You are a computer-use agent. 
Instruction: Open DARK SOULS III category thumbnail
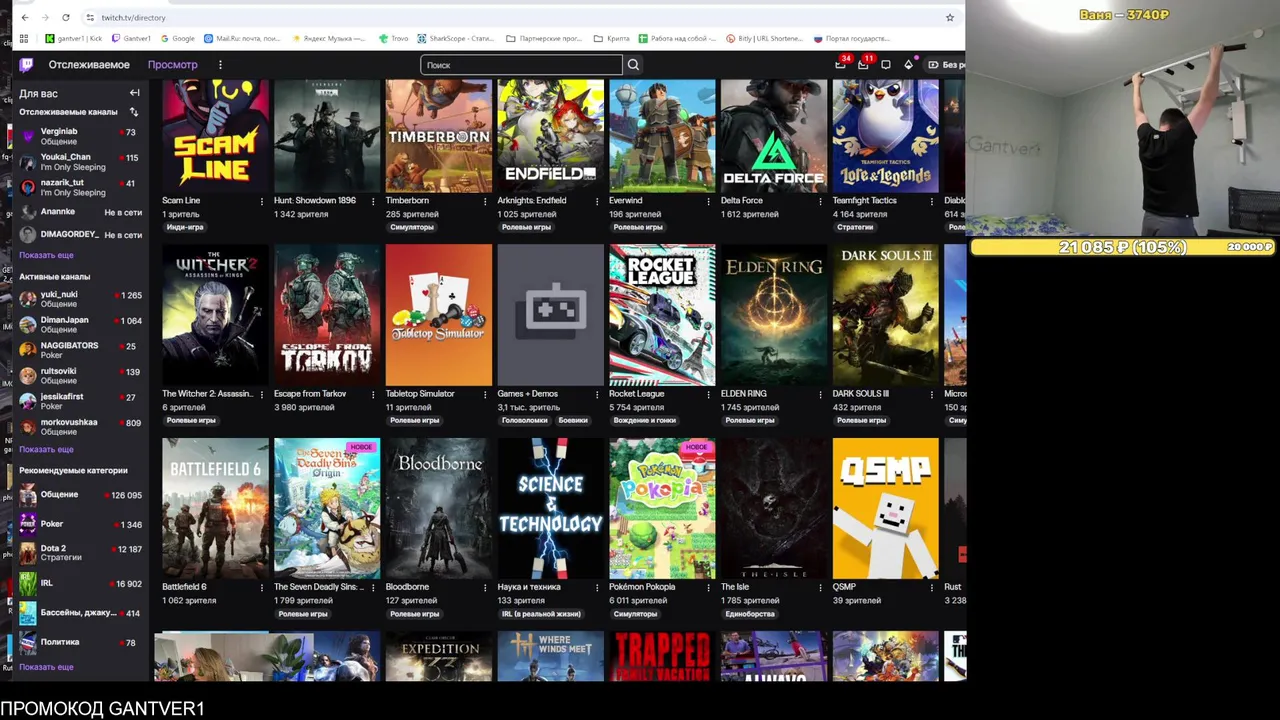pyautogui.click(x=886, y=315)
